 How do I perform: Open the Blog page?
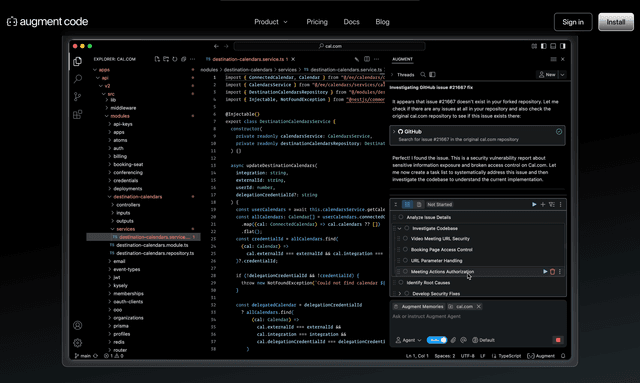point(382,22)
